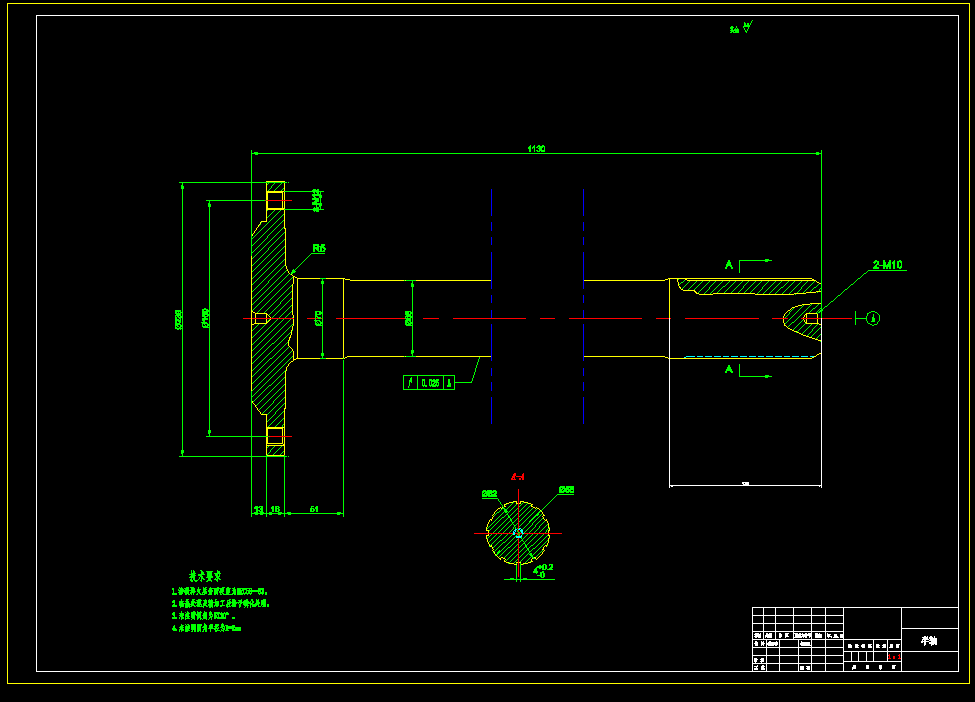975x702 pixels.
Task: Select the 0.025 runout tolerance frame
Action: coord(428,383)
